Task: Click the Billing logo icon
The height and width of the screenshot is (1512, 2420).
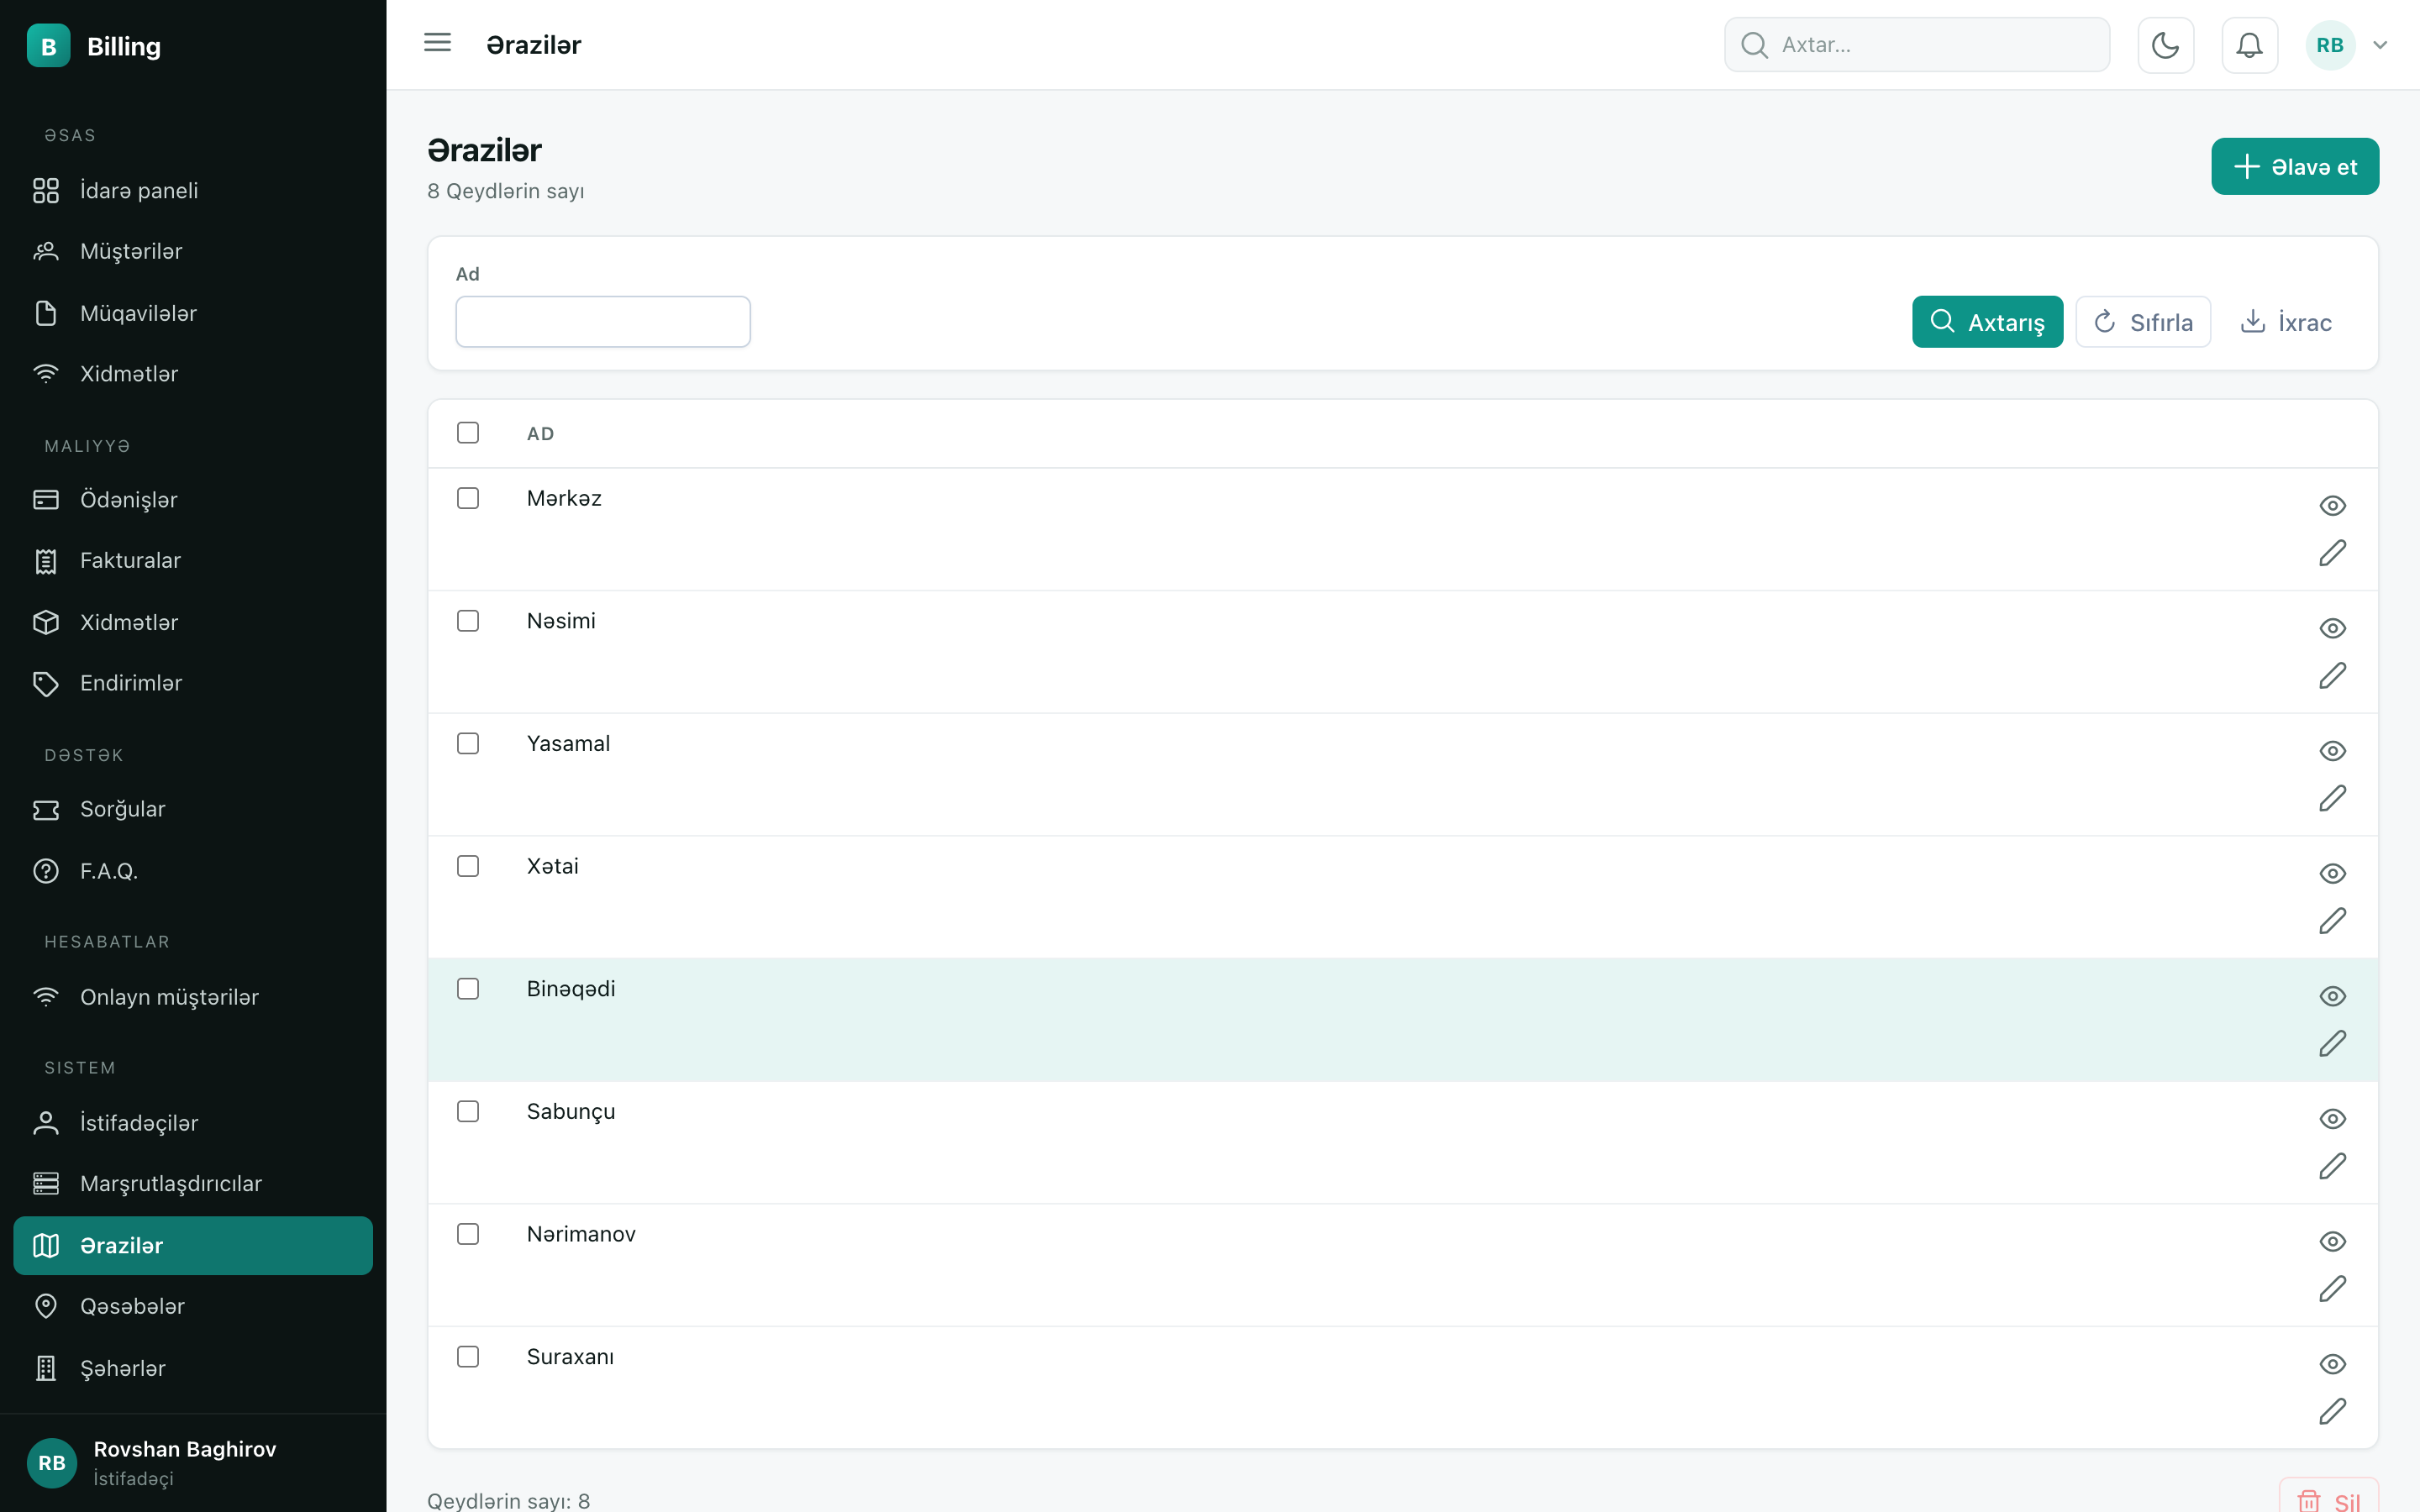Action: 48,46
